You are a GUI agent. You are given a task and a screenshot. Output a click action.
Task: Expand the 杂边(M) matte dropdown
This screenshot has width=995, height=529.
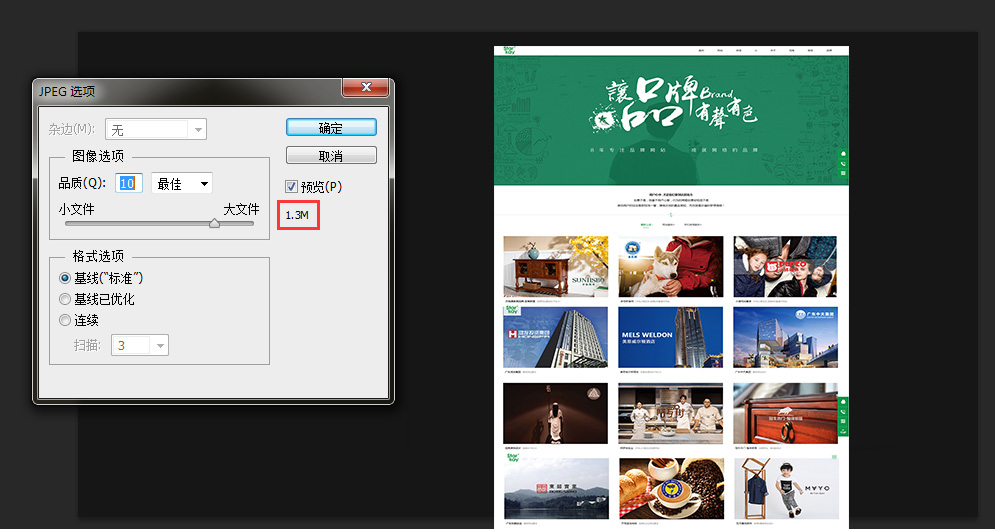coord(198,130)
